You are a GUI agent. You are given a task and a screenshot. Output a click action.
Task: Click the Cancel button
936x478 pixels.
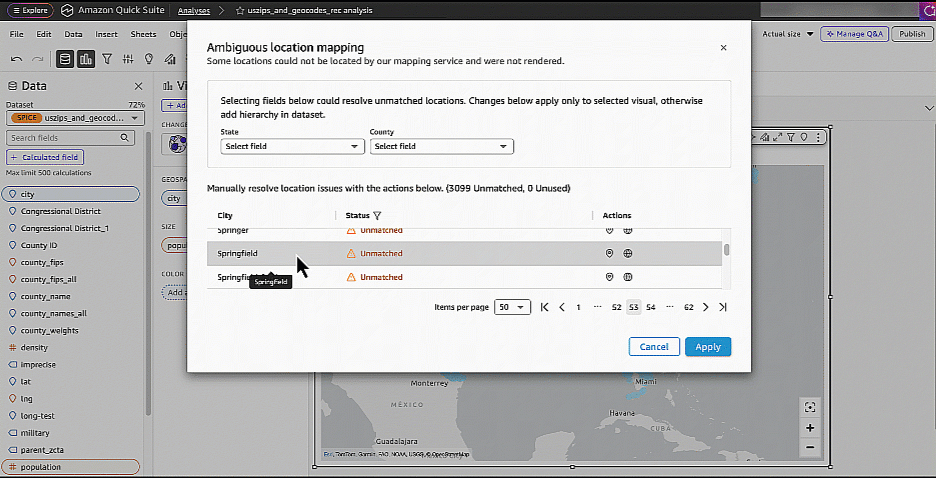[654, 347]
